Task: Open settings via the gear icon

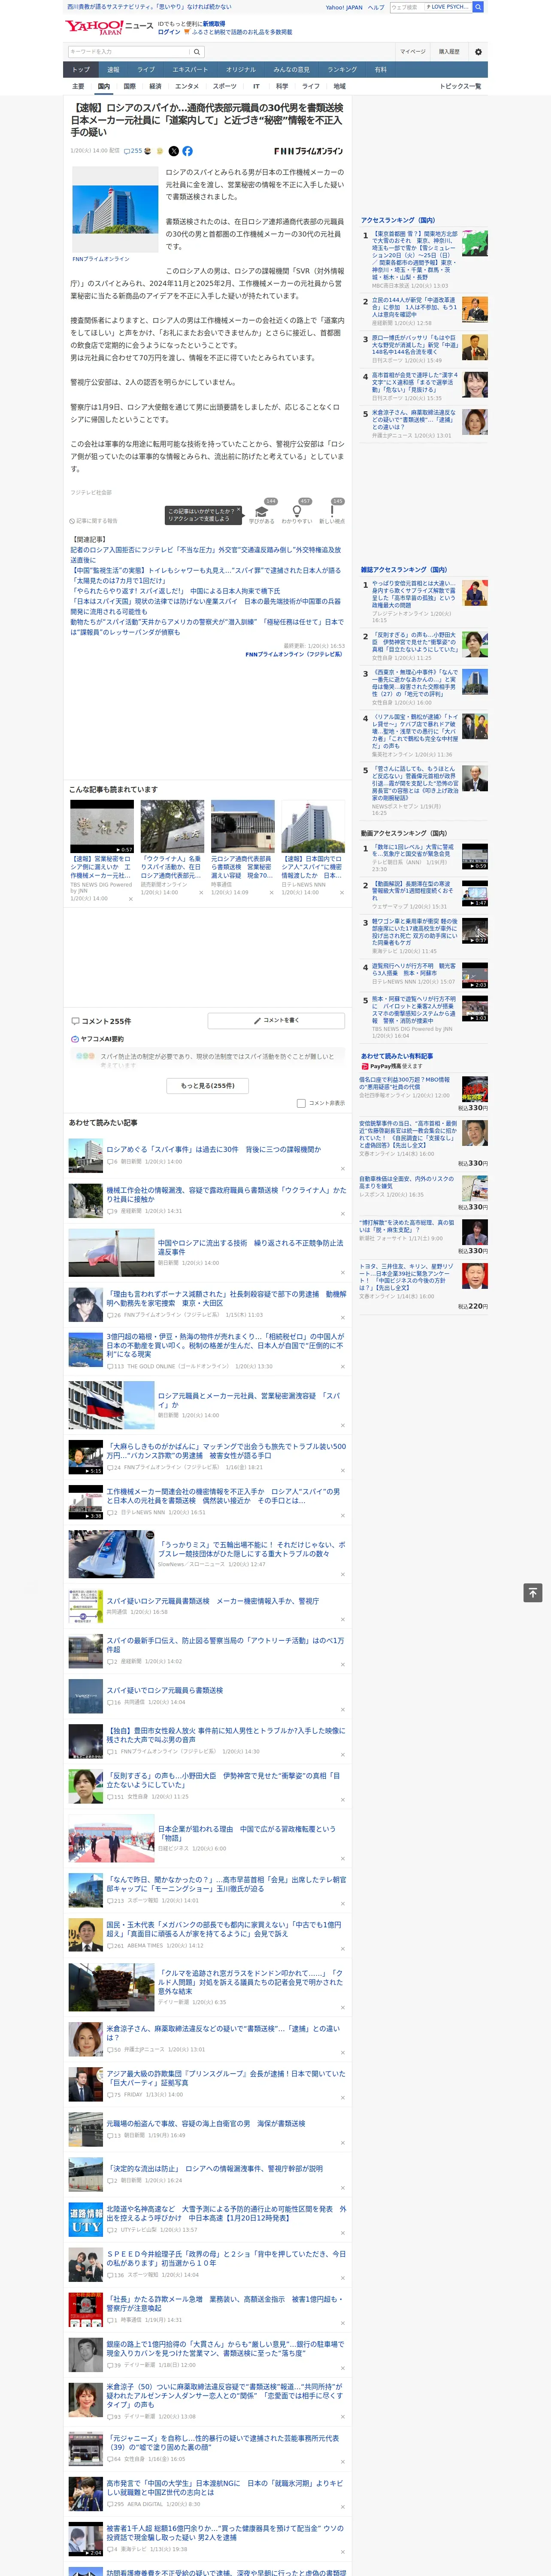Action: click(478, 52)
